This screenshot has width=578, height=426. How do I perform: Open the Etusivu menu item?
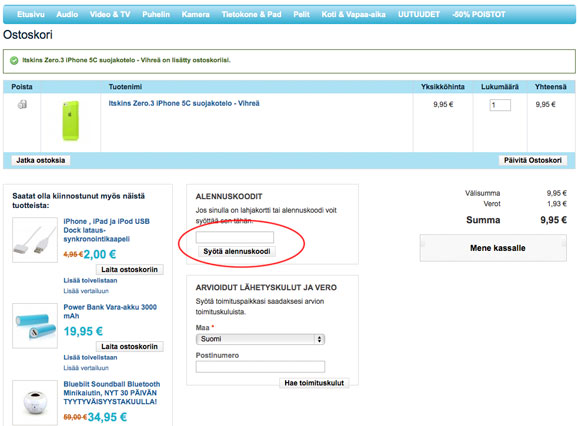point(31,14)
